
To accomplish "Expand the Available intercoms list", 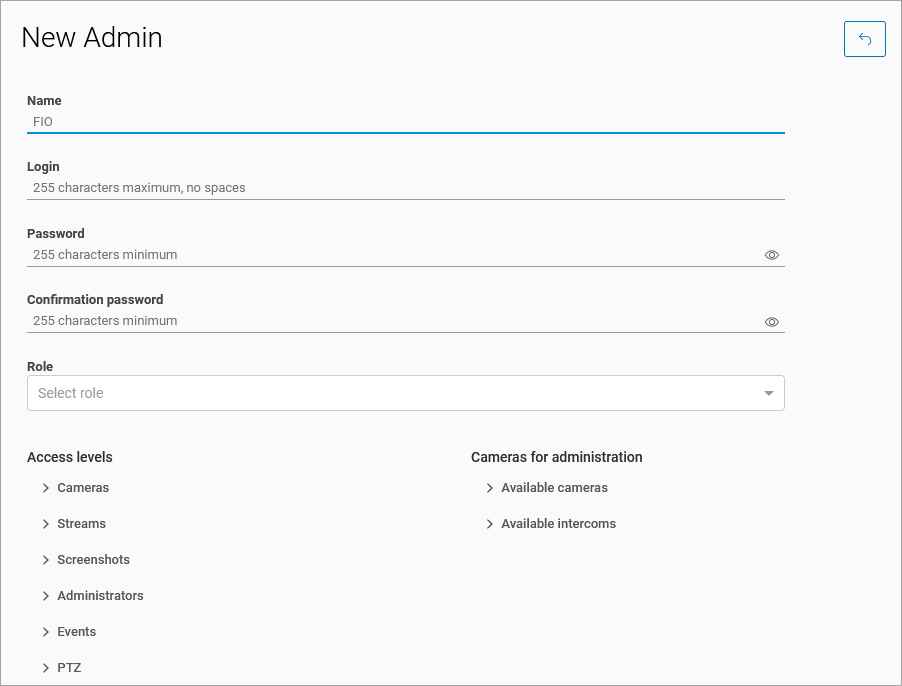I will pyautogui.click(x=490, y=524).
